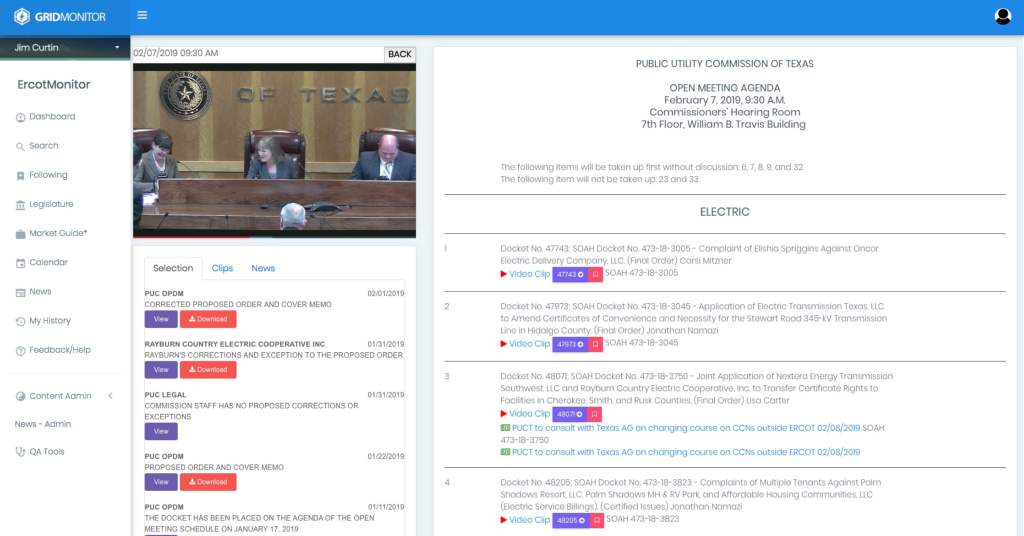The image size is (1024, 536).
Task: Click the QA Tools icon
Action: click(20, 452)
